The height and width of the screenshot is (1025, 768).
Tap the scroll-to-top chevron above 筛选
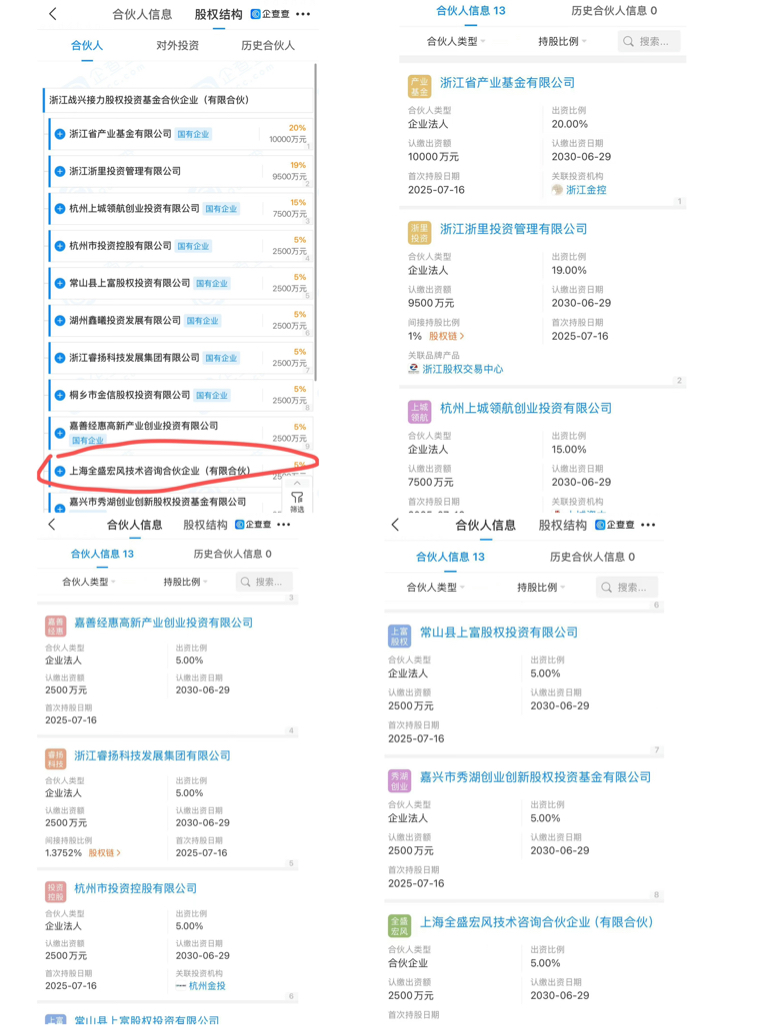tap(297, 482)
